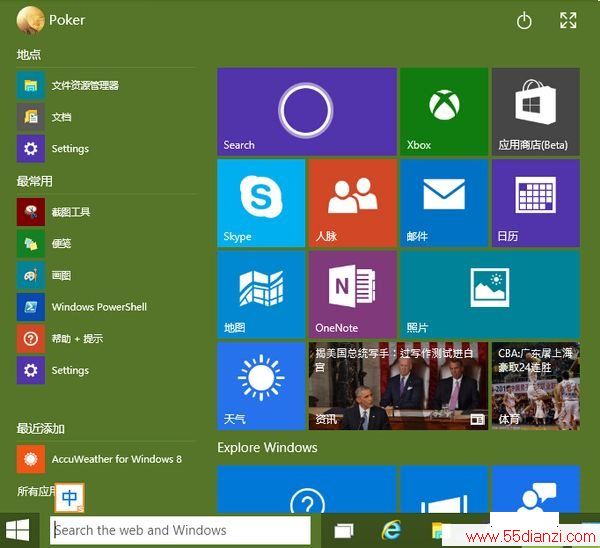The image size is (600, 548).
Task: Launch 画图 Paint app
Action: pos(106,275)
